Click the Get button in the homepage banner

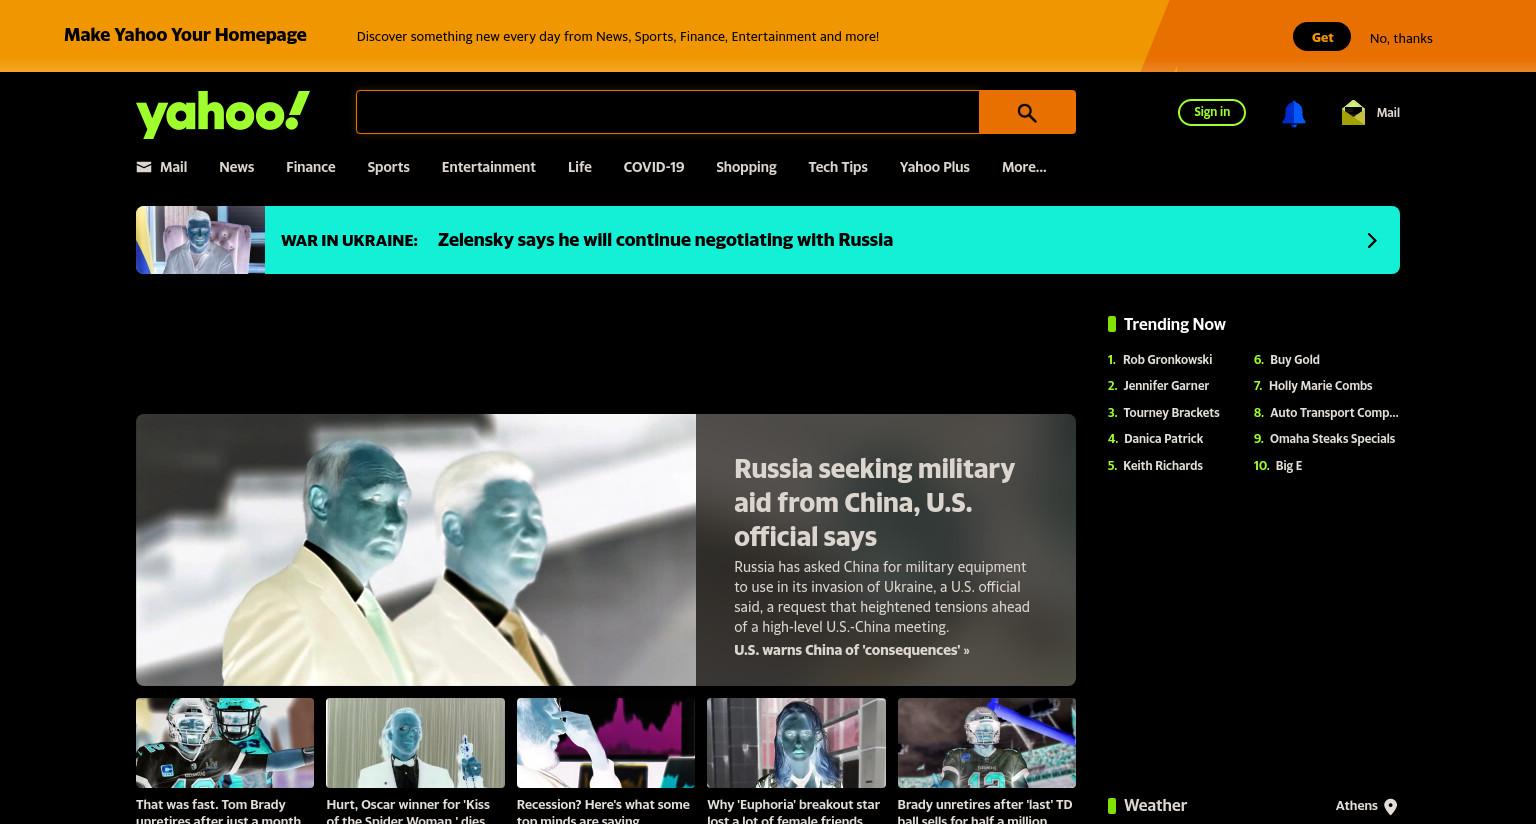click(1322, 37)
